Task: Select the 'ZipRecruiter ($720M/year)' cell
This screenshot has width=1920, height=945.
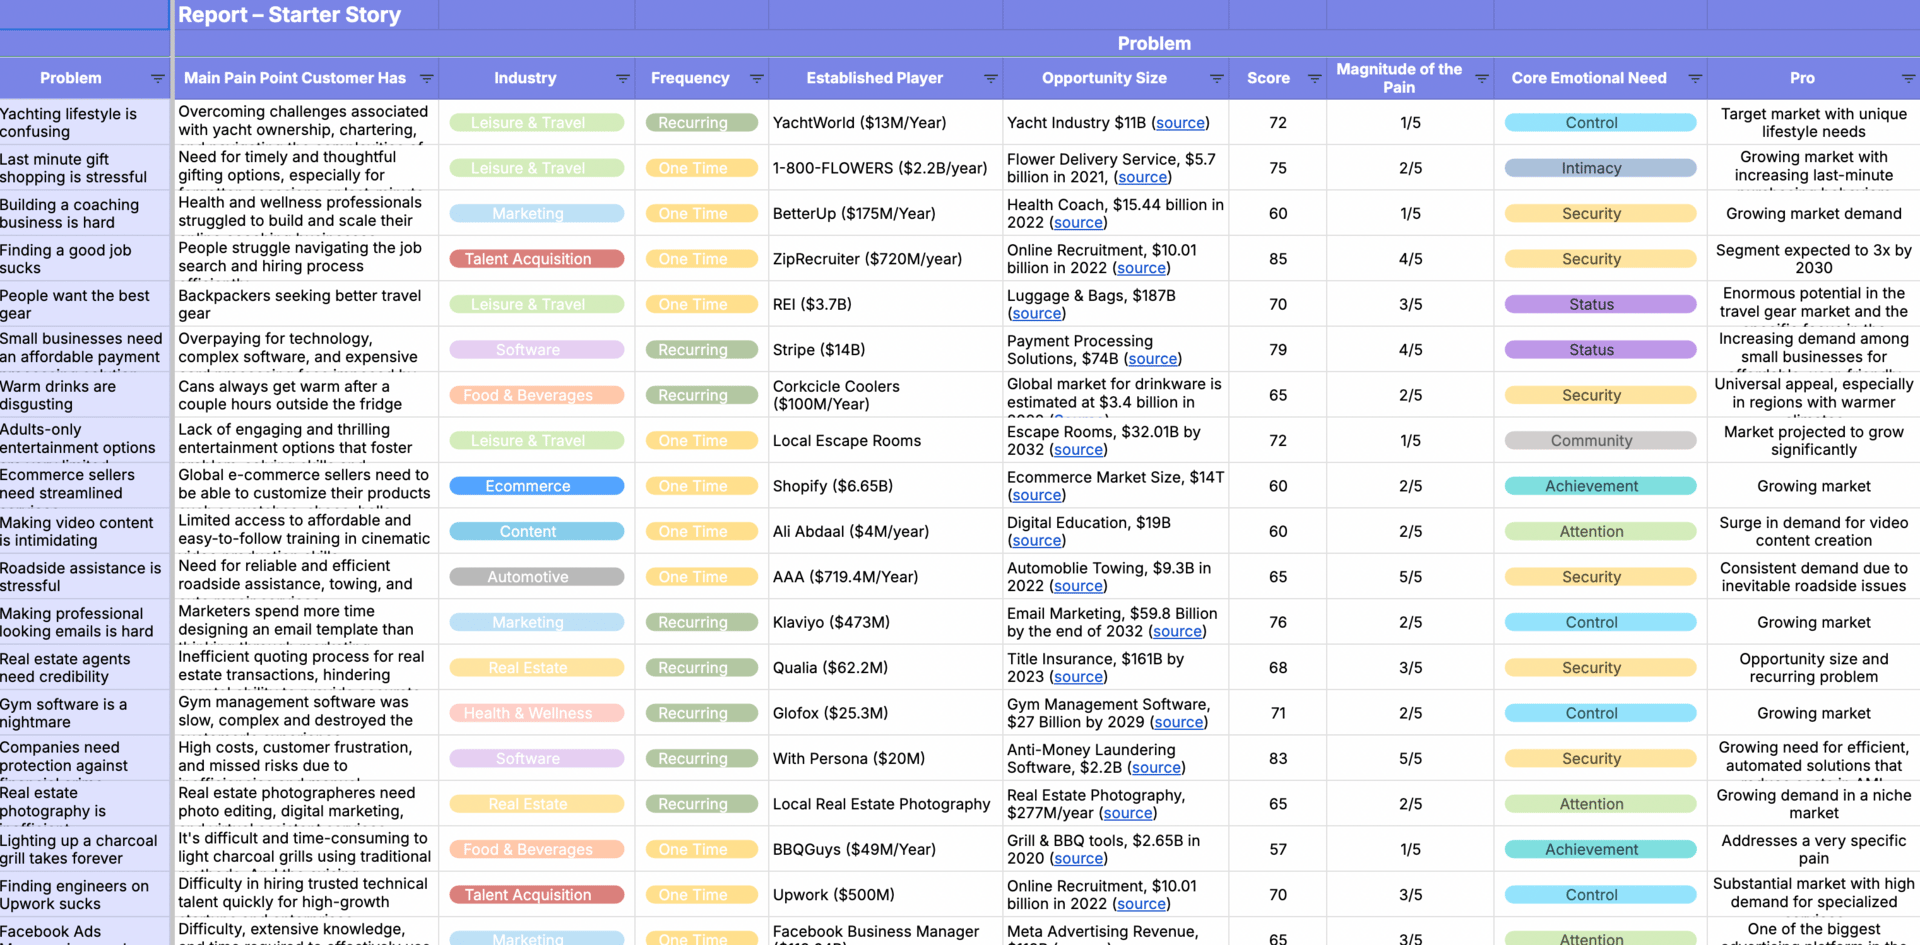Action: (x=886, y=259)
